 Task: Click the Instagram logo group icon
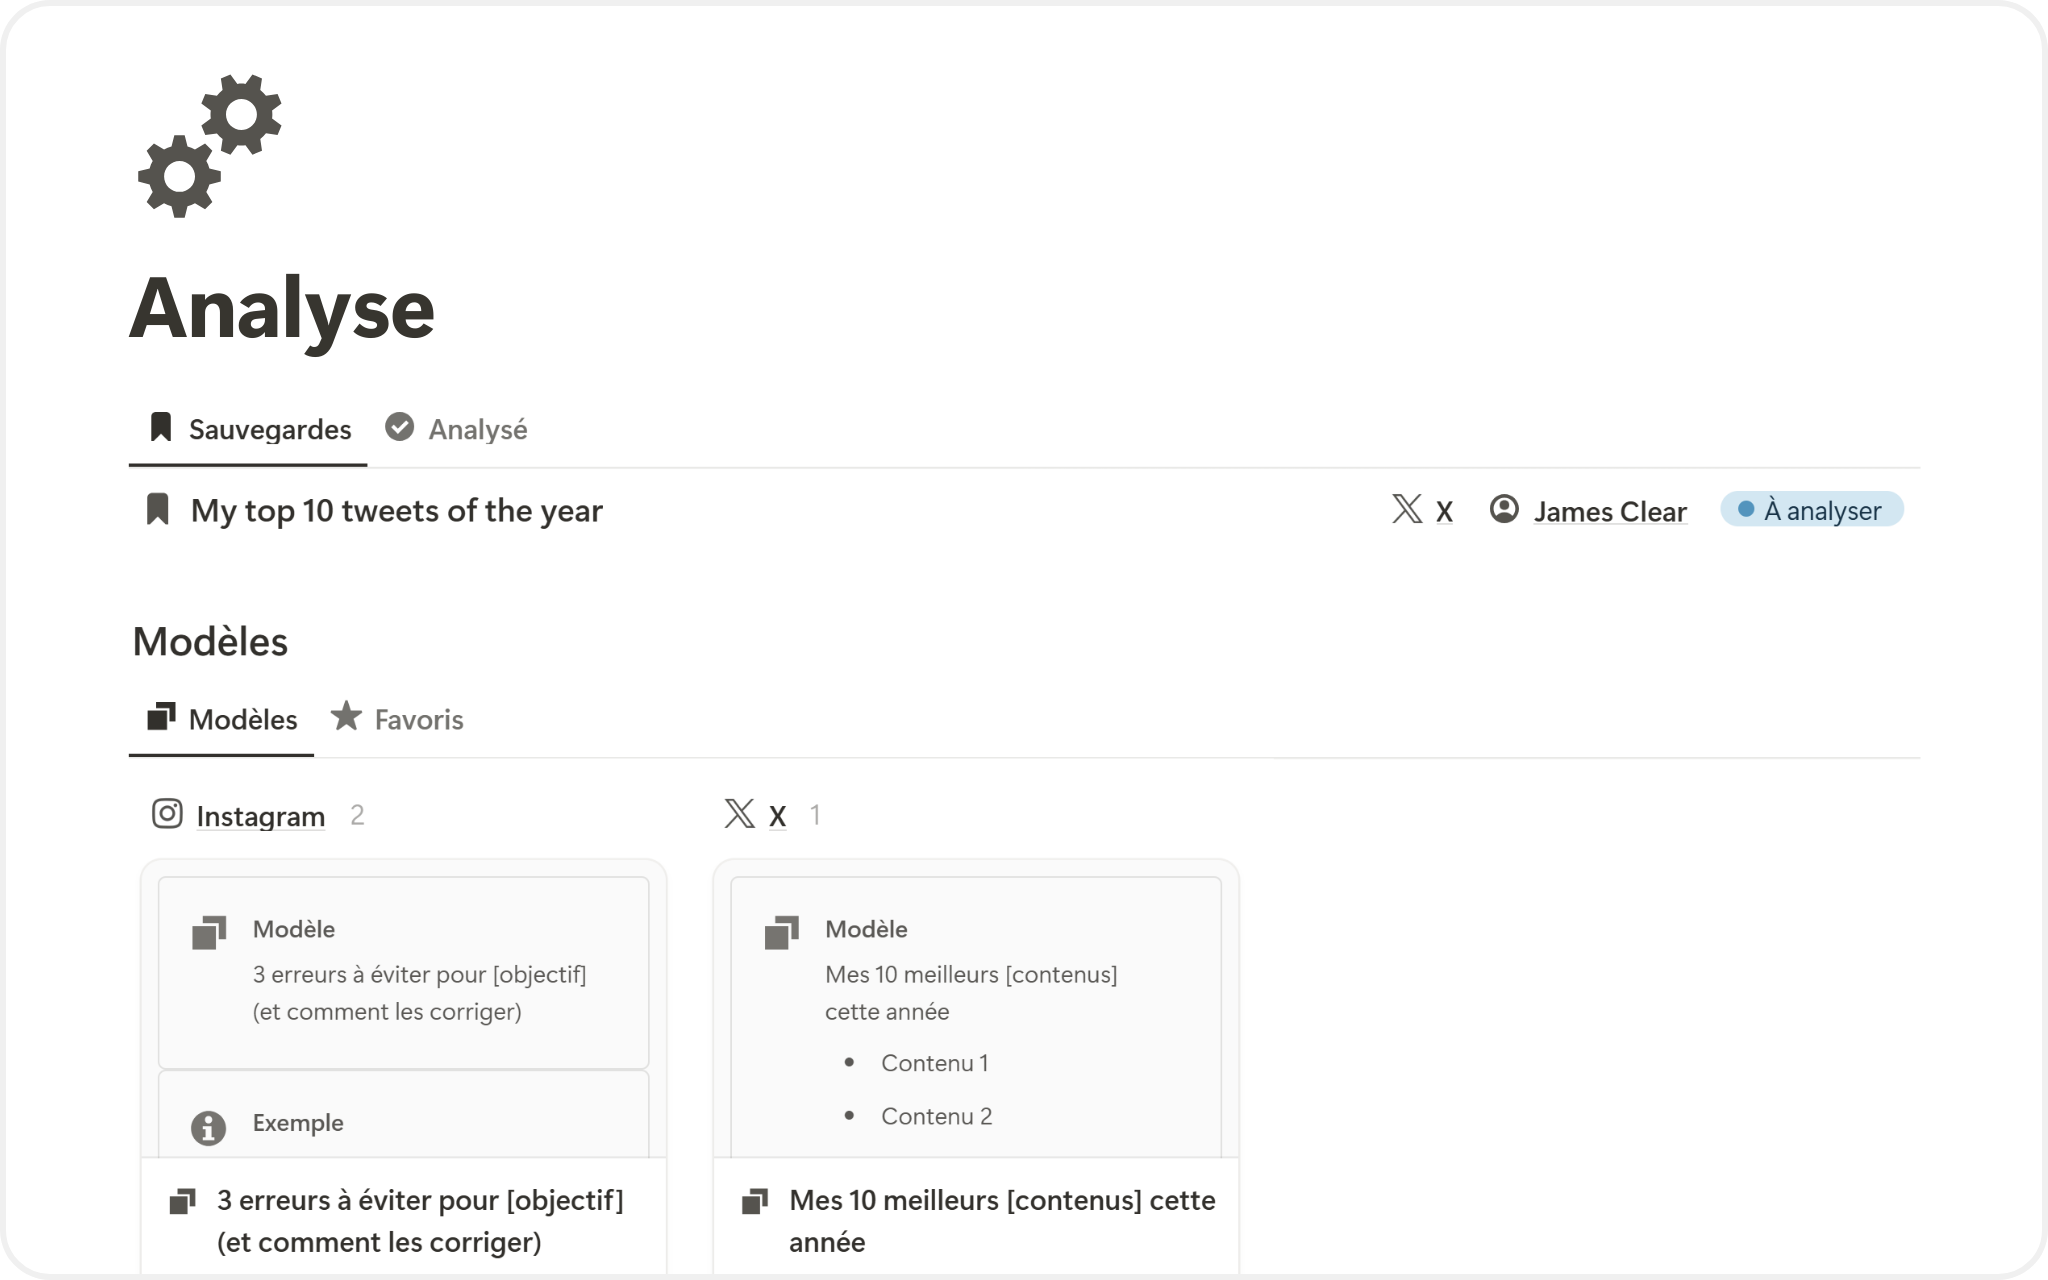click(167, 814)
